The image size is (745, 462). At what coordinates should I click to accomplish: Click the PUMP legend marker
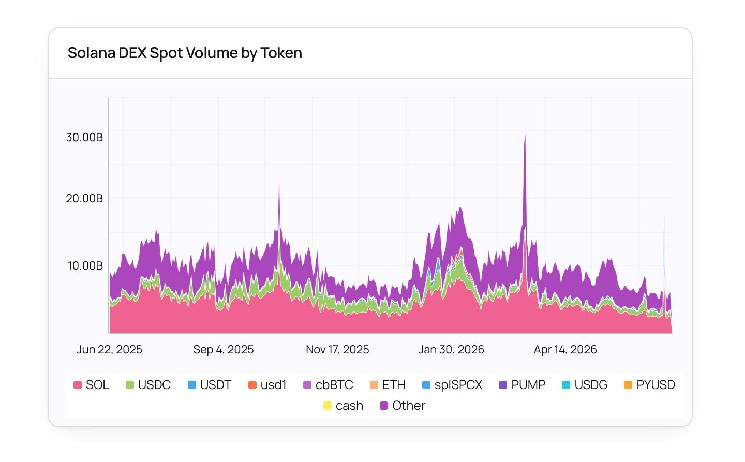click(x=503, y=385)
